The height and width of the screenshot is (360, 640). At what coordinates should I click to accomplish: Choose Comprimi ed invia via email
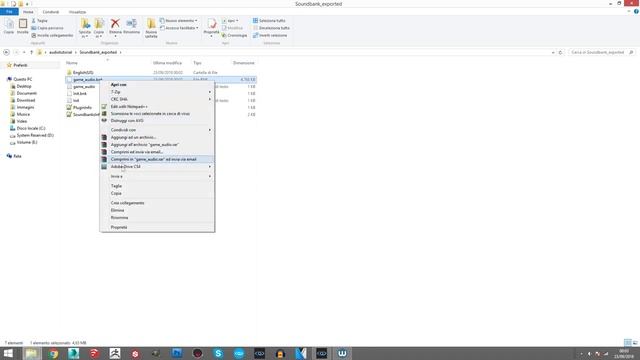(157, 152)
